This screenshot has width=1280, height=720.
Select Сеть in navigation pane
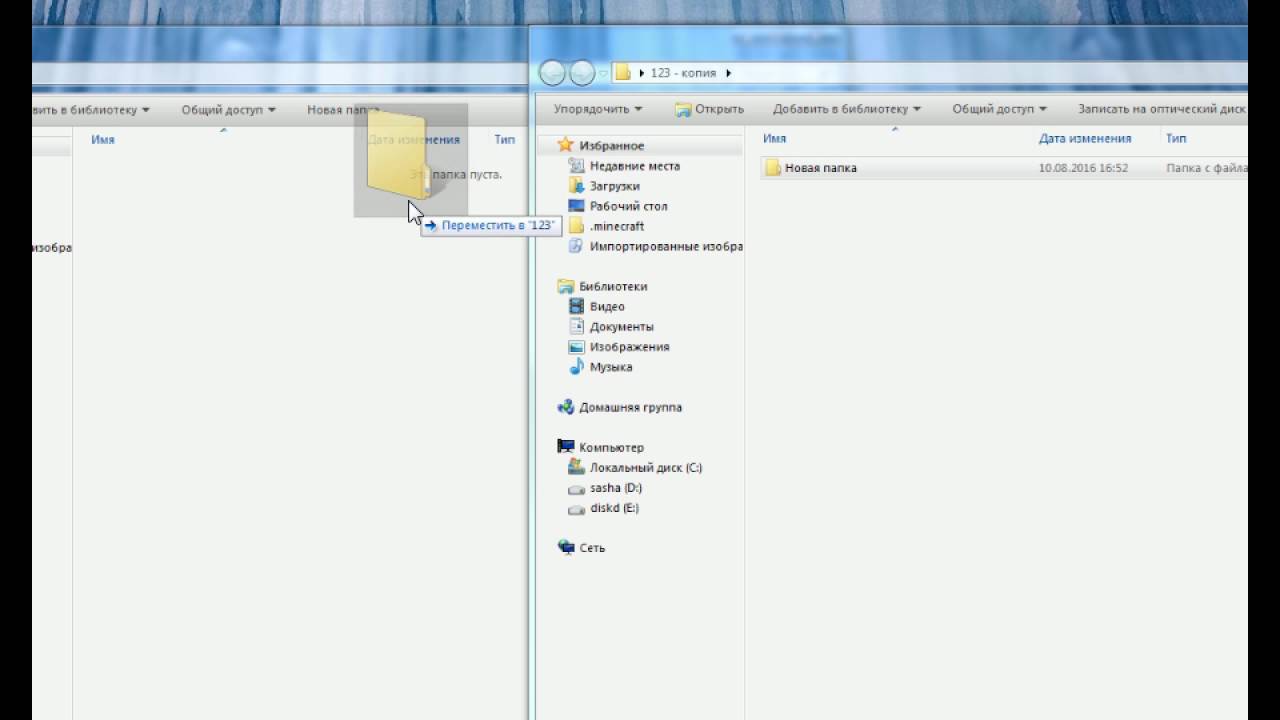pos(592,548)
